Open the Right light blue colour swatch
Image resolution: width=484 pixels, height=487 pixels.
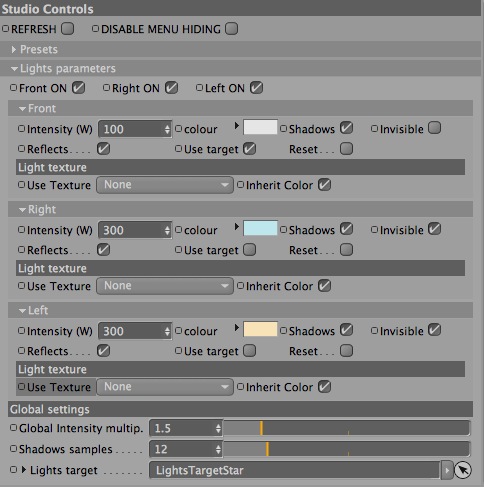[x=260, y=228]
